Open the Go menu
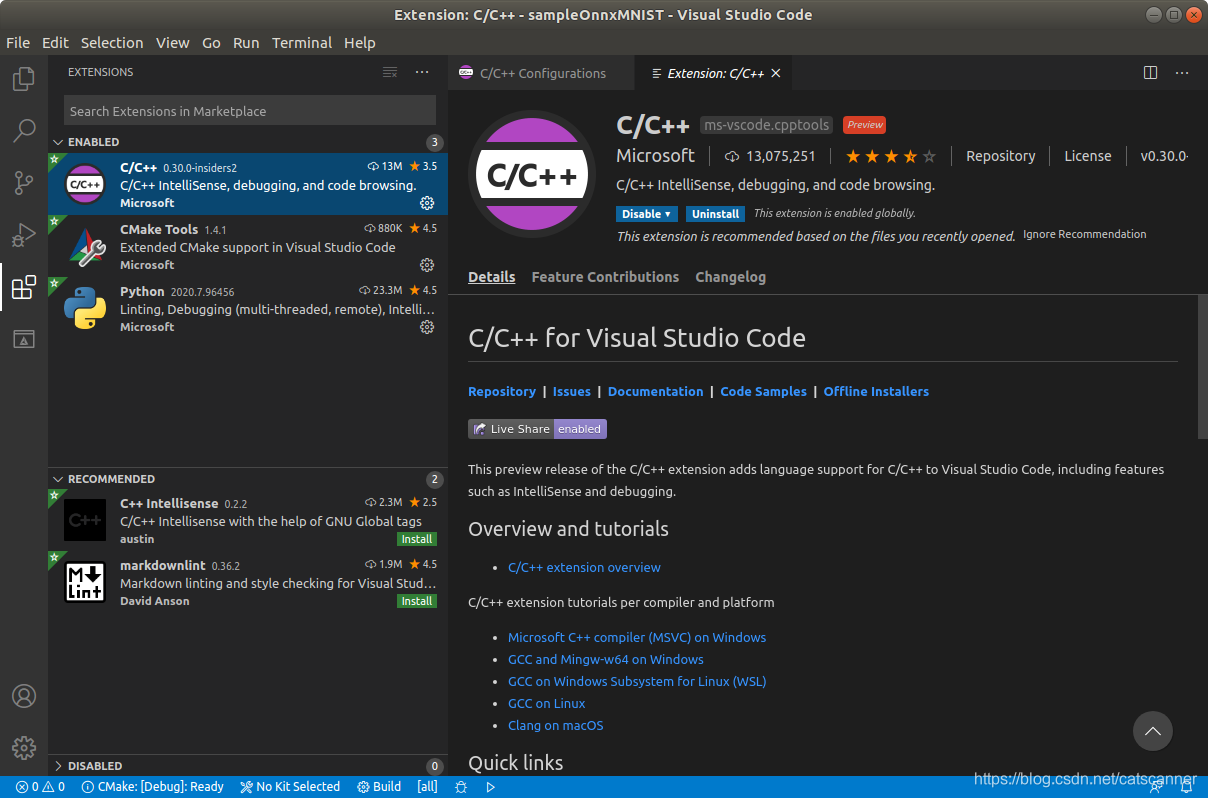This screenshot has height=798, width=1208. tap(211, 43)
